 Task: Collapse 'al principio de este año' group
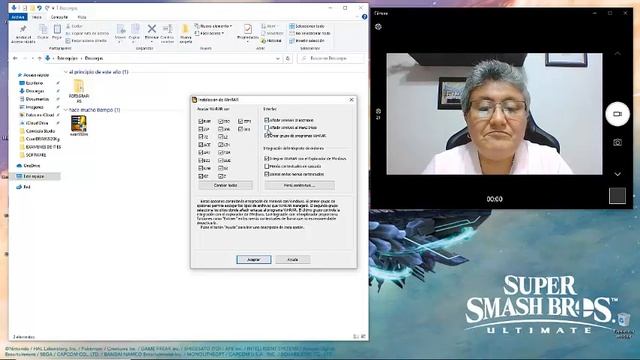click(66, 72)
